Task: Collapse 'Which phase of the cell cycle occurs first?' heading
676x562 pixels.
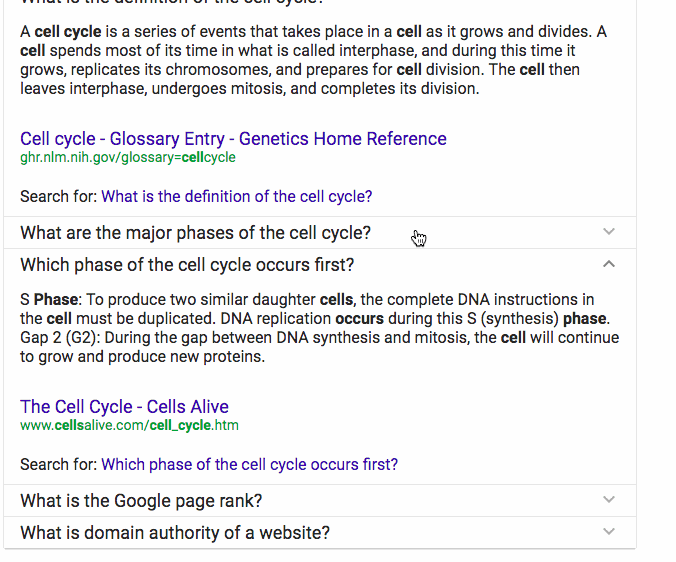Action: click(187, 265)
